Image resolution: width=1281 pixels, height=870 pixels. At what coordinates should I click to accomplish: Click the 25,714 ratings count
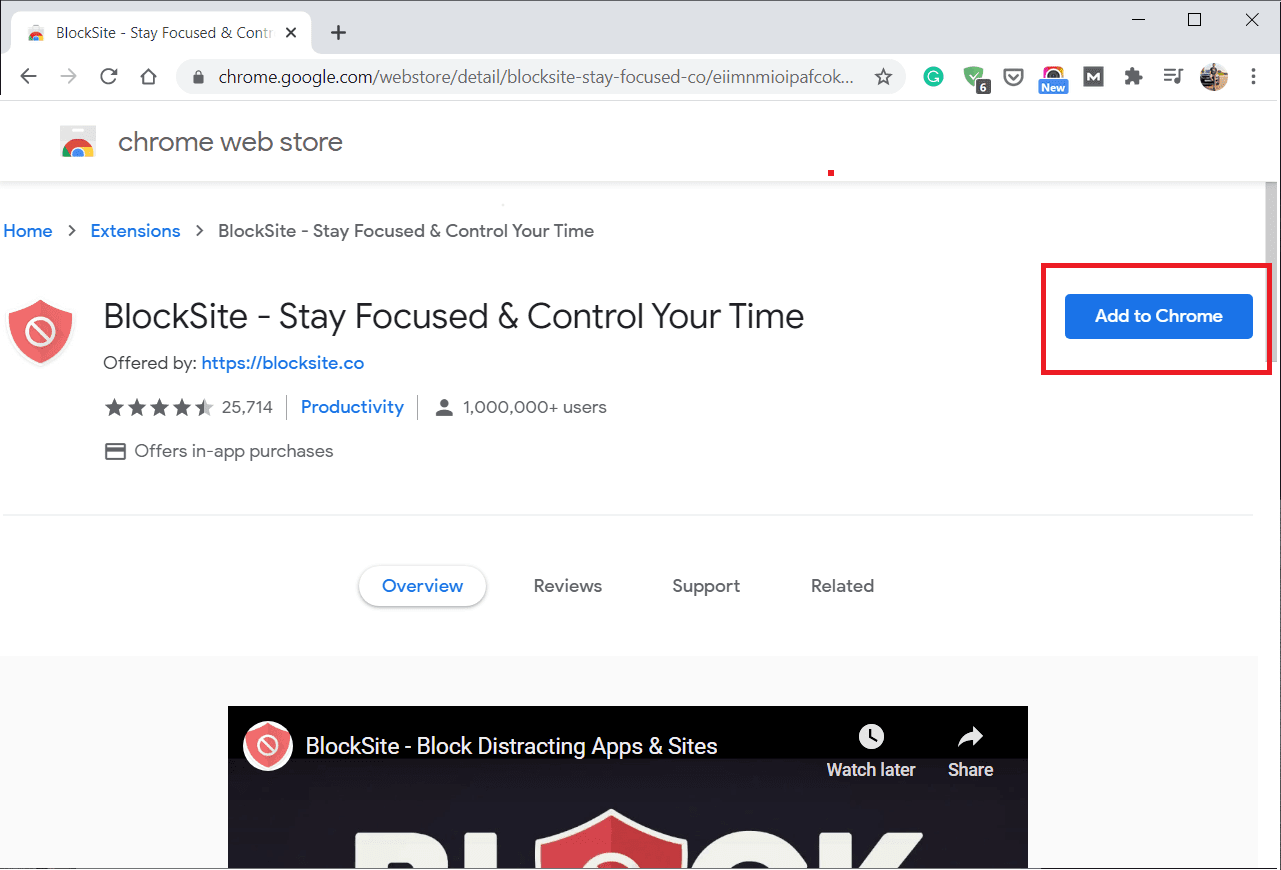pos(247,407)
